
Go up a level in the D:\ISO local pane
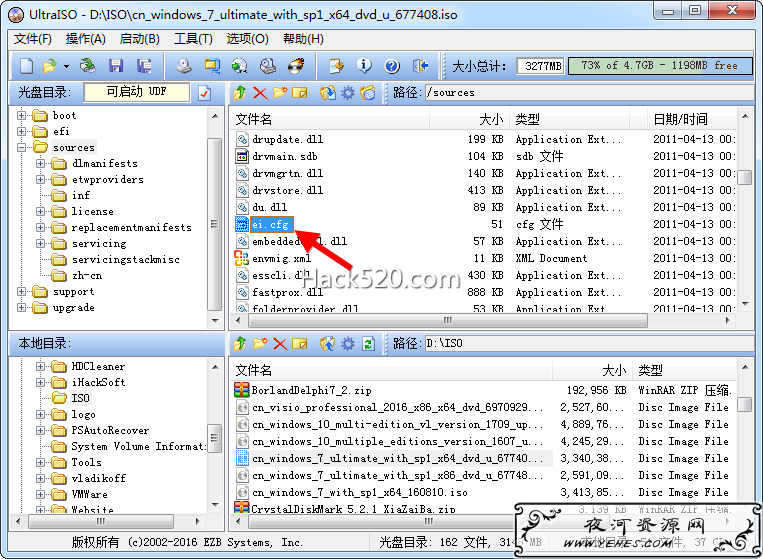pos(239,343)
